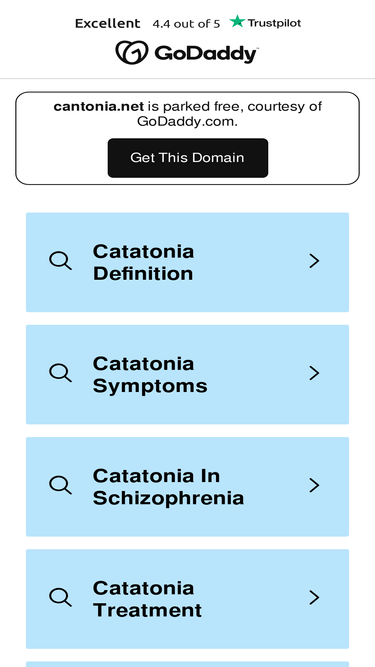Open the chevron arrow on Catatonia In Schizophrenia

coord(314,485)
